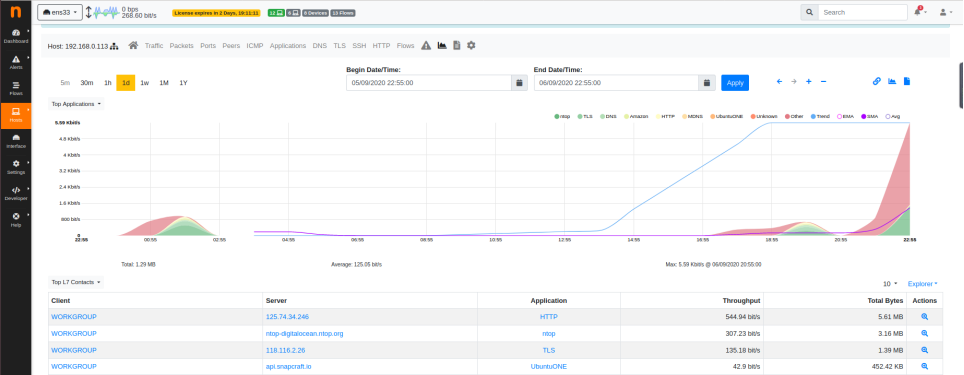Screen dimensions: 964x375
Task: Click the Apply button
Action: point(735,82)
